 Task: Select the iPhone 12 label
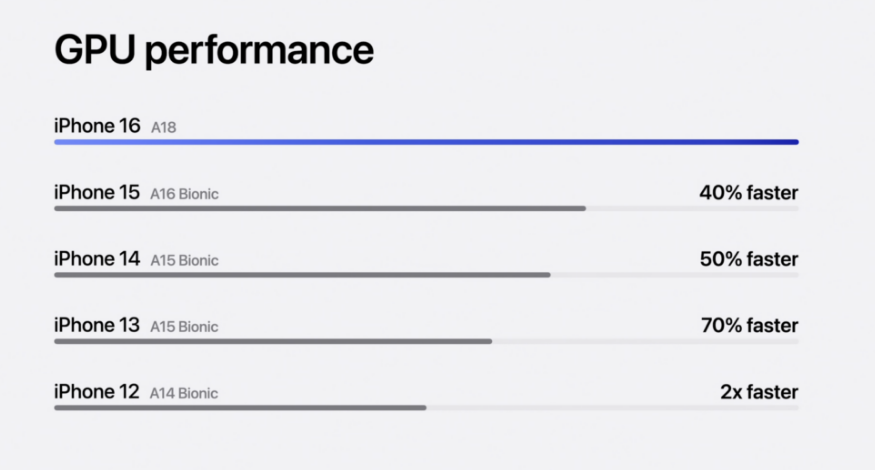point(97,392)
